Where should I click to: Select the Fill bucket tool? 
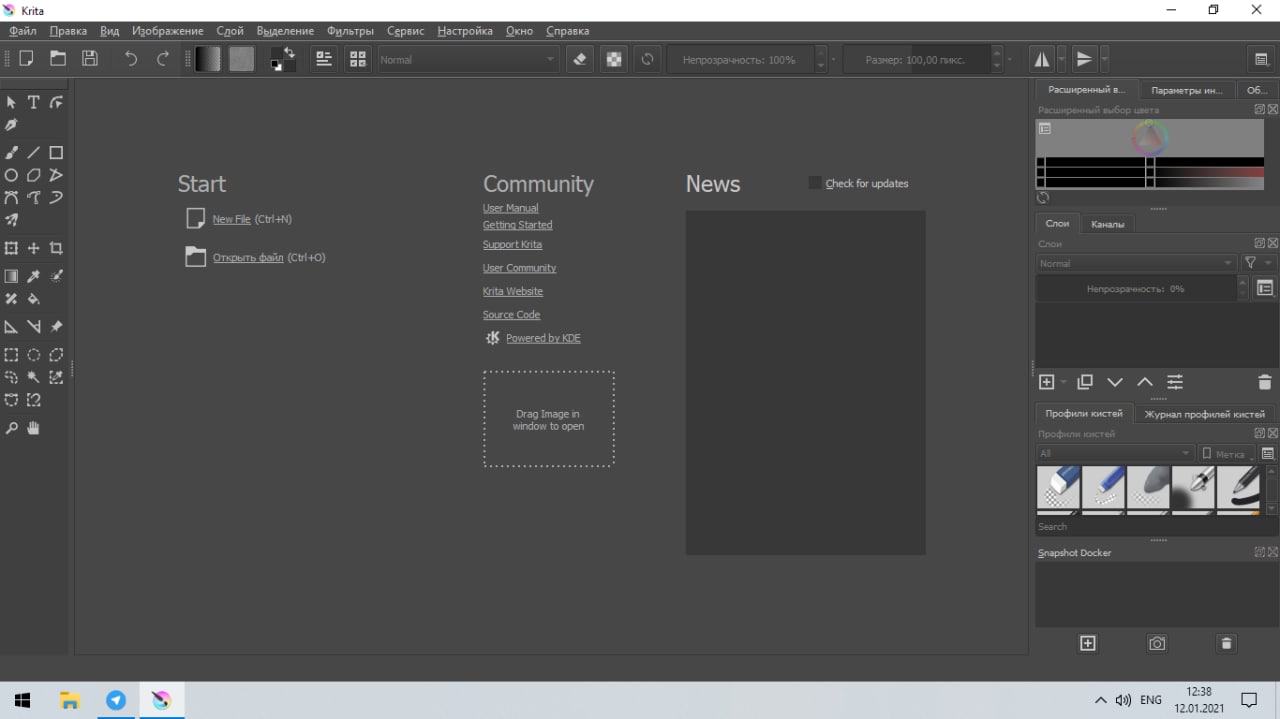pyautogui.click(x=33, y=299)
